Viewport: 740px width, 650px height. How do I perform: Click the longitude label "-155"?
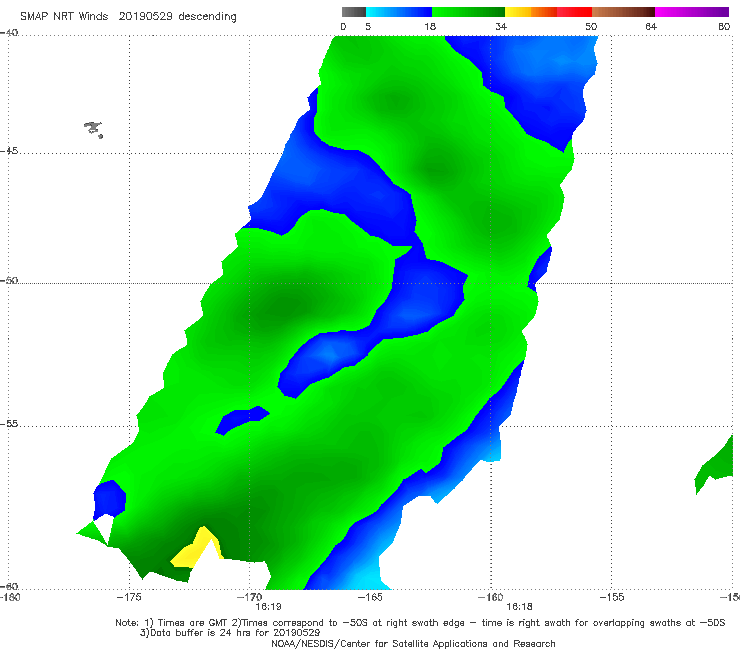point(612,597)
